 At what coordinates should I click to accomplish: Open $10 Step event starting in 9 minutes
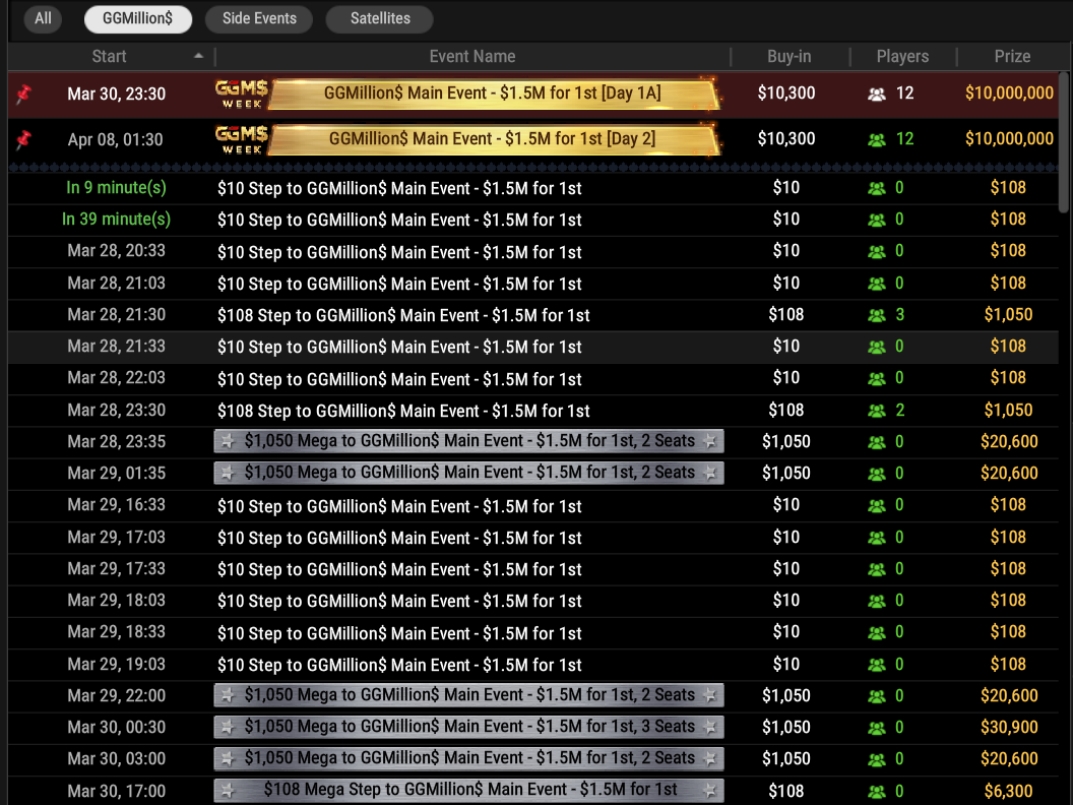tap(399, 188)
